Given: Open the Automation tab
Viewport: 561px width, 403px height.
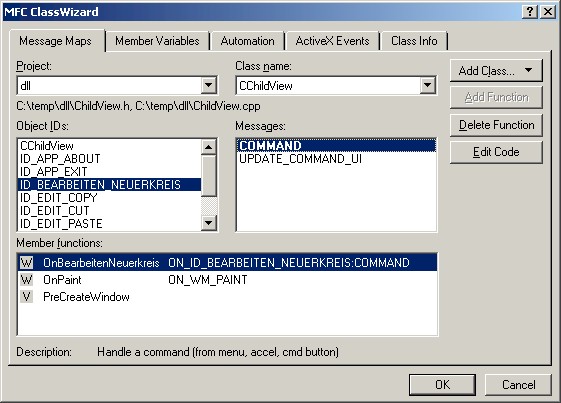Looking at the screenshot, I should coord(247,41).
